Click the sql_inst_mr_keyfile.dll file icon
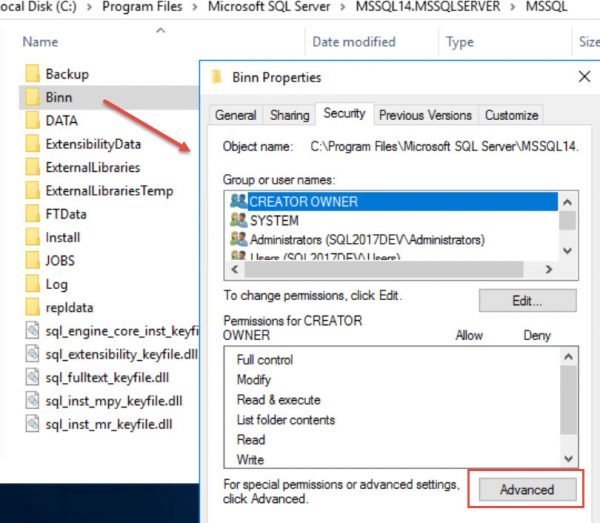 pyautogui.click(x=31, y=424)
